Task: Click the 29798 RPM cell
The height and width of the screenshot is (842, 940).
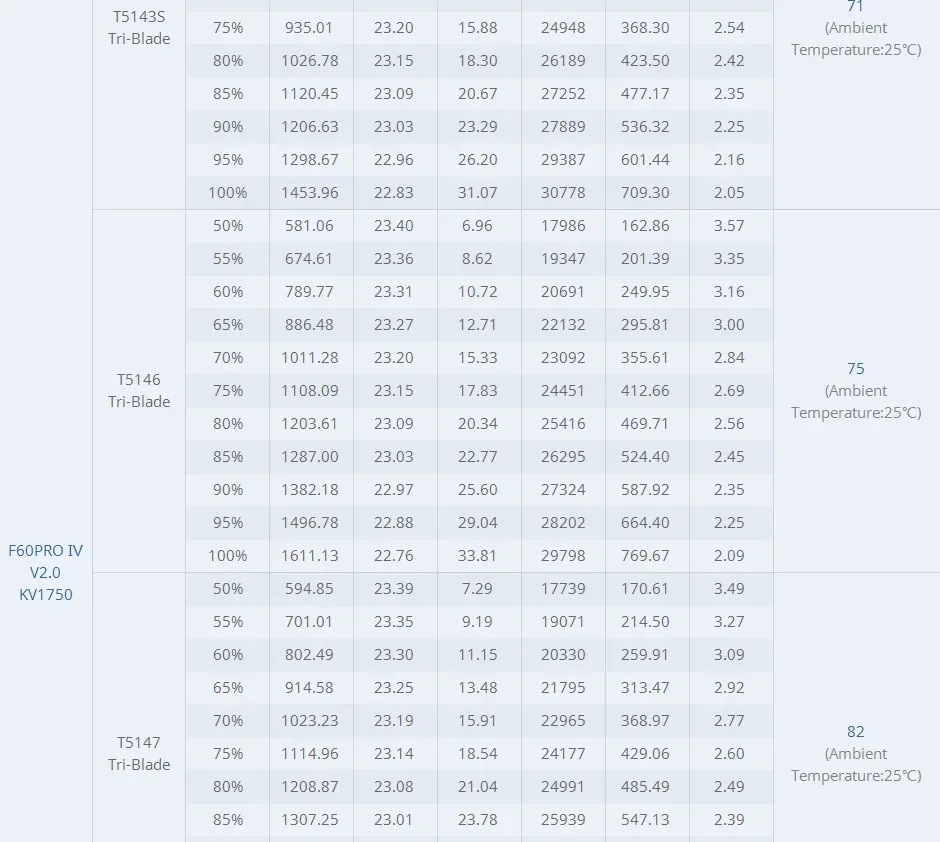Action: pos(563,556)
